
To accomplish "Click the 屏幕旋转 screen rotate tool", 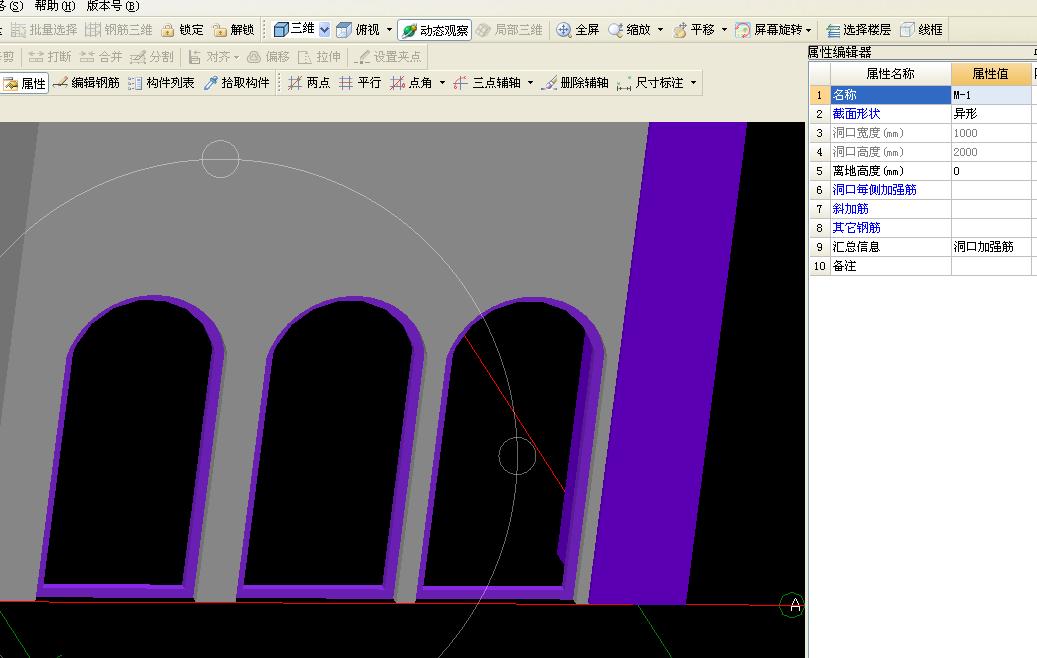I will point(769,30).
